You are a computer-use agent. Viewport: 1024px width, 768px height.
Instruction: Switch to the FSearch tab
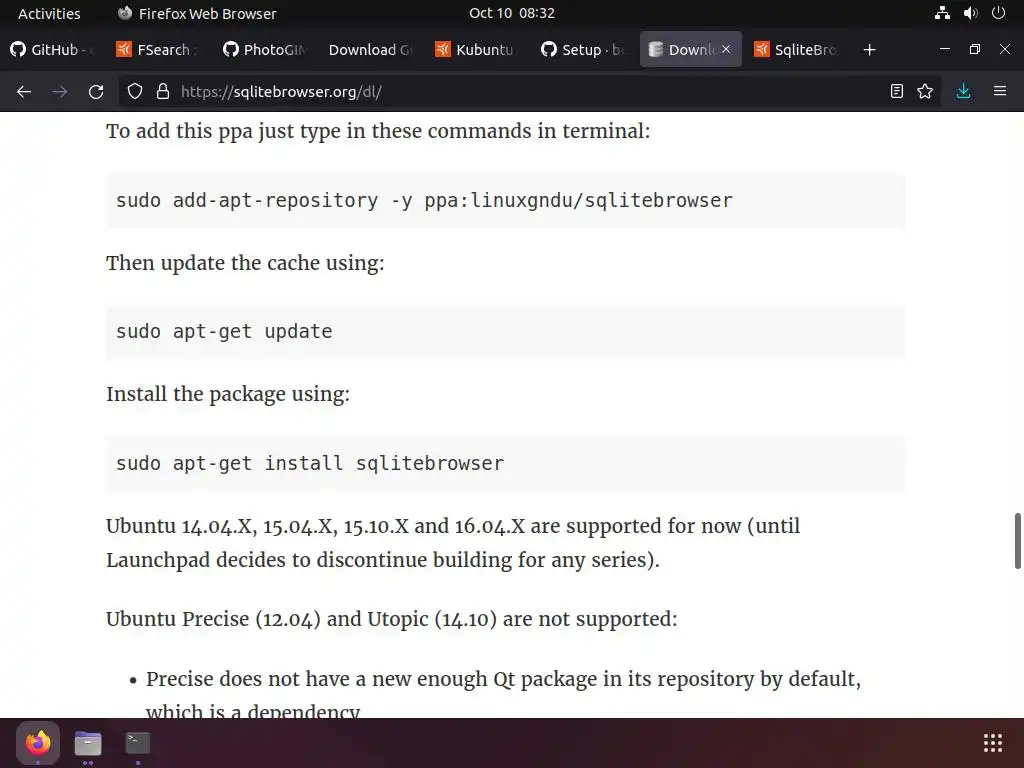160,49
